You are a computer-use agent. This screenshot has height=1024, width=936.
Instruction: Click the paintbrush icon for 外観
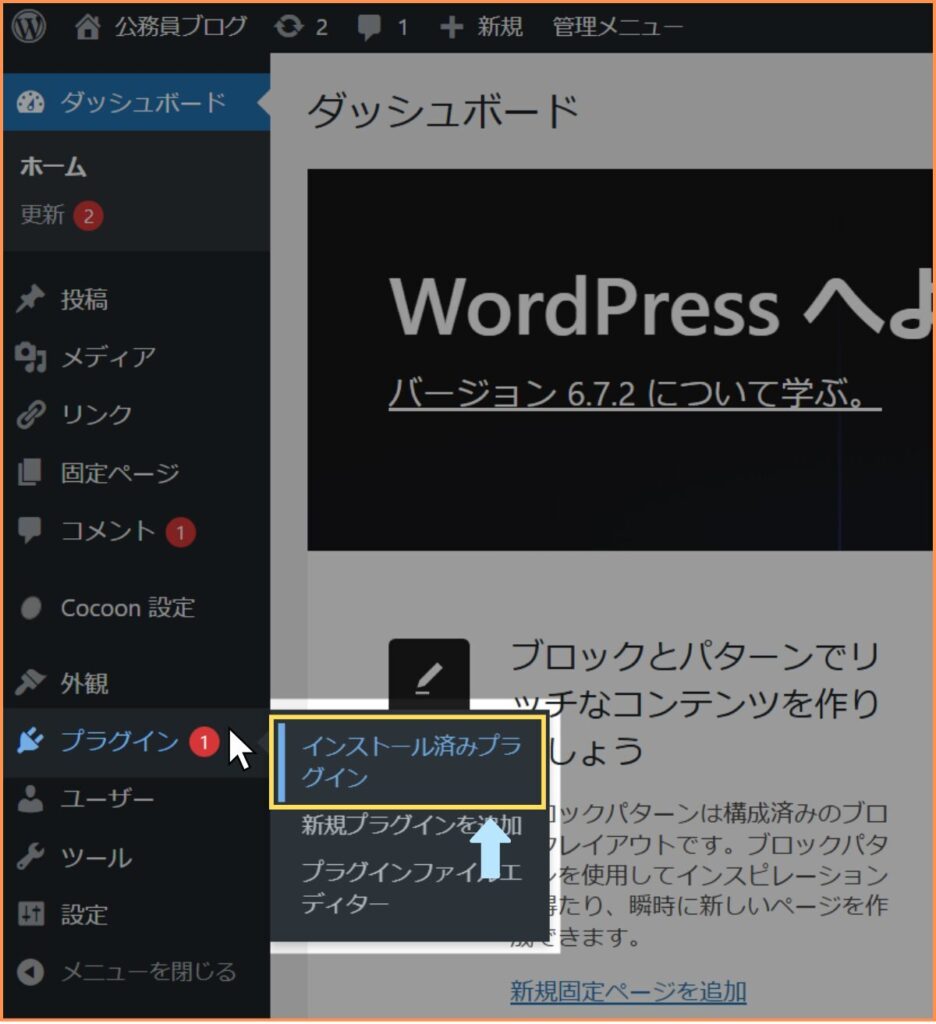click(x=30, y=683)
